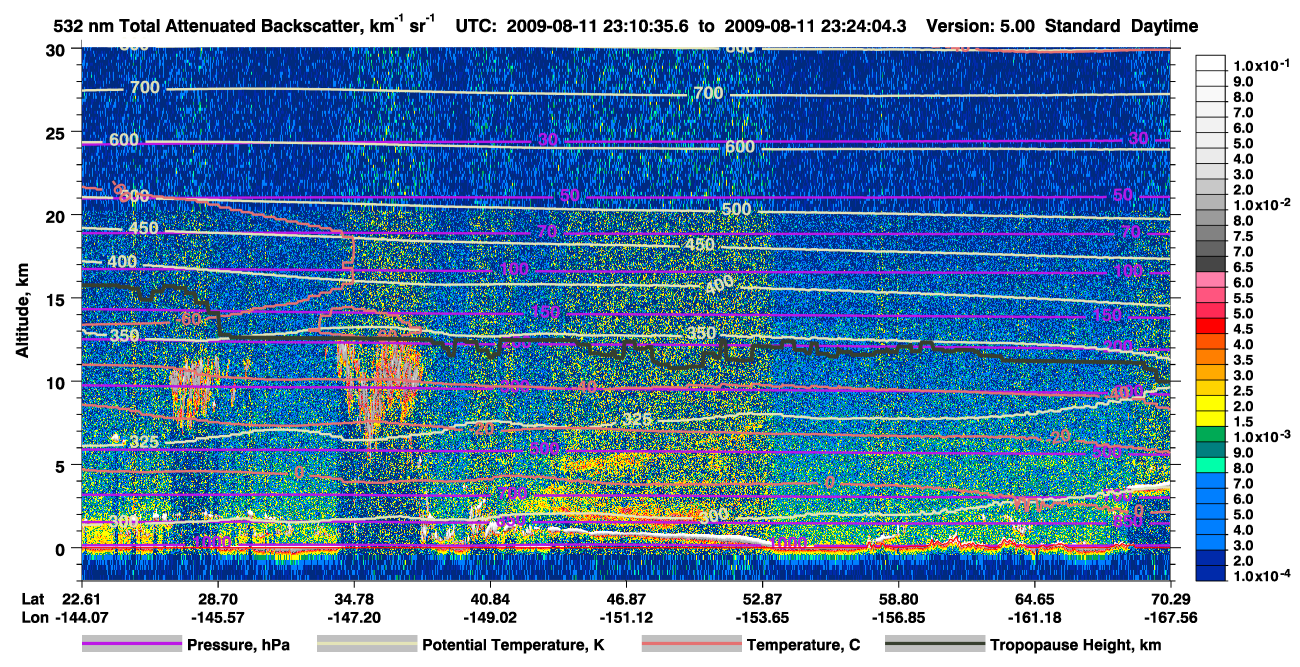Click longitude value -147.20
The height and width of the screenshot is (667, 1300).
pos(354,616)
